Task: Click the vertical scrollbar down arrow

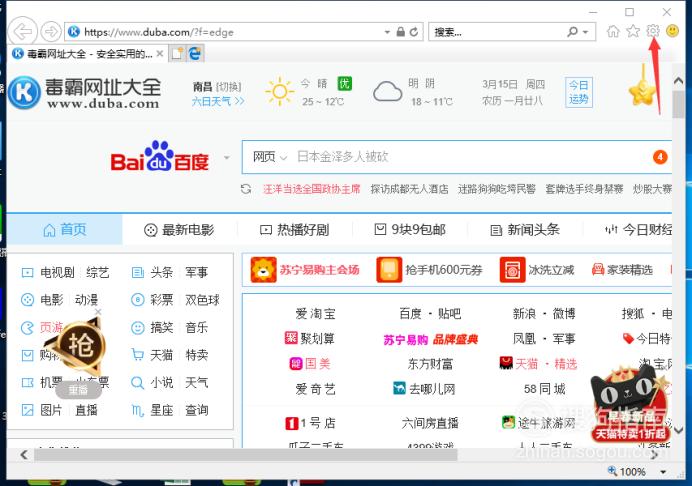Action: (x=678, y=429)
